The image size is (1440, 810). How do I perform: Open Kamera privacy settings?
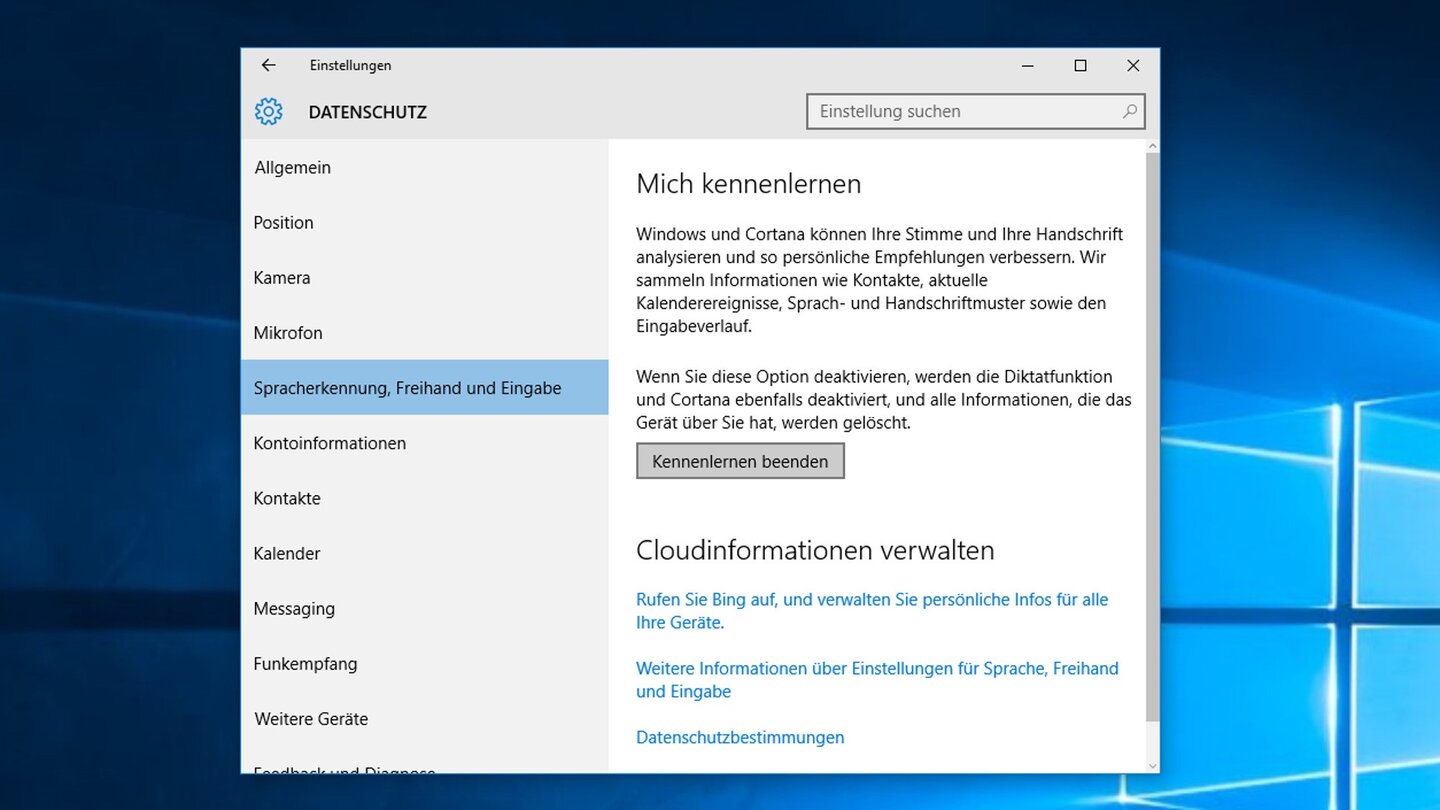click(424, 277)
